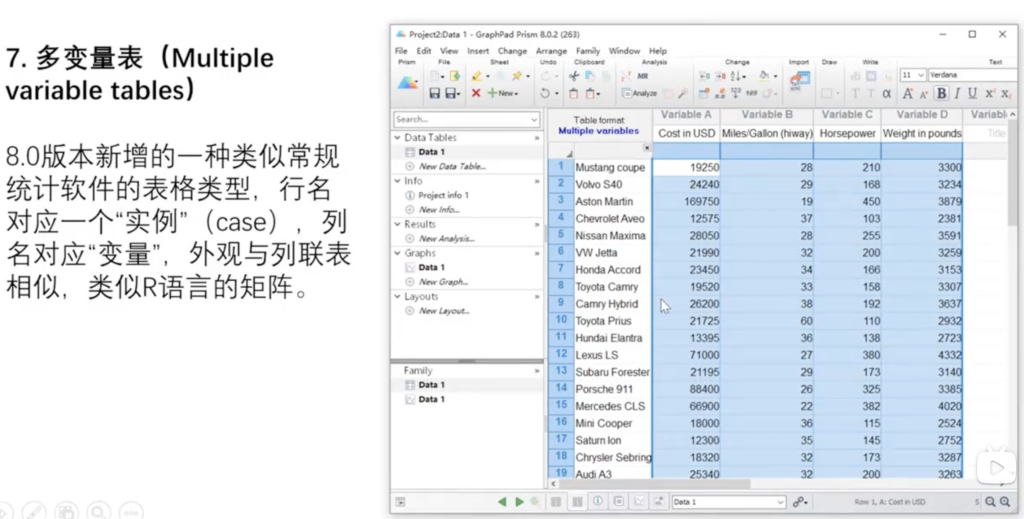Open the Arrange menu

(551, 51)
